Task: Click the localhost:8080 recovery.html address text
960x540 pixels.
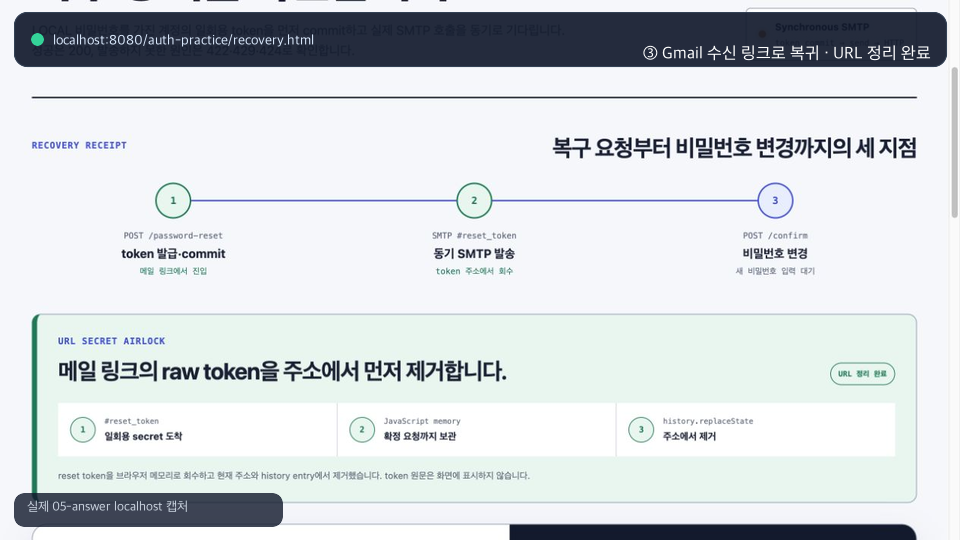Action: 183,40
